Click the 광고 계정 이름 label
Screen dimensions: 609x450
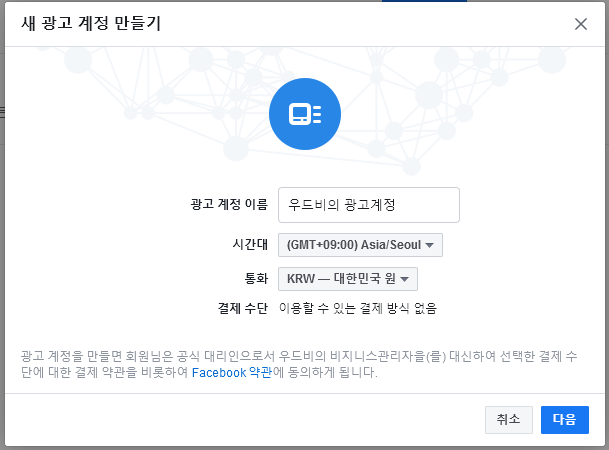(229, 204)
